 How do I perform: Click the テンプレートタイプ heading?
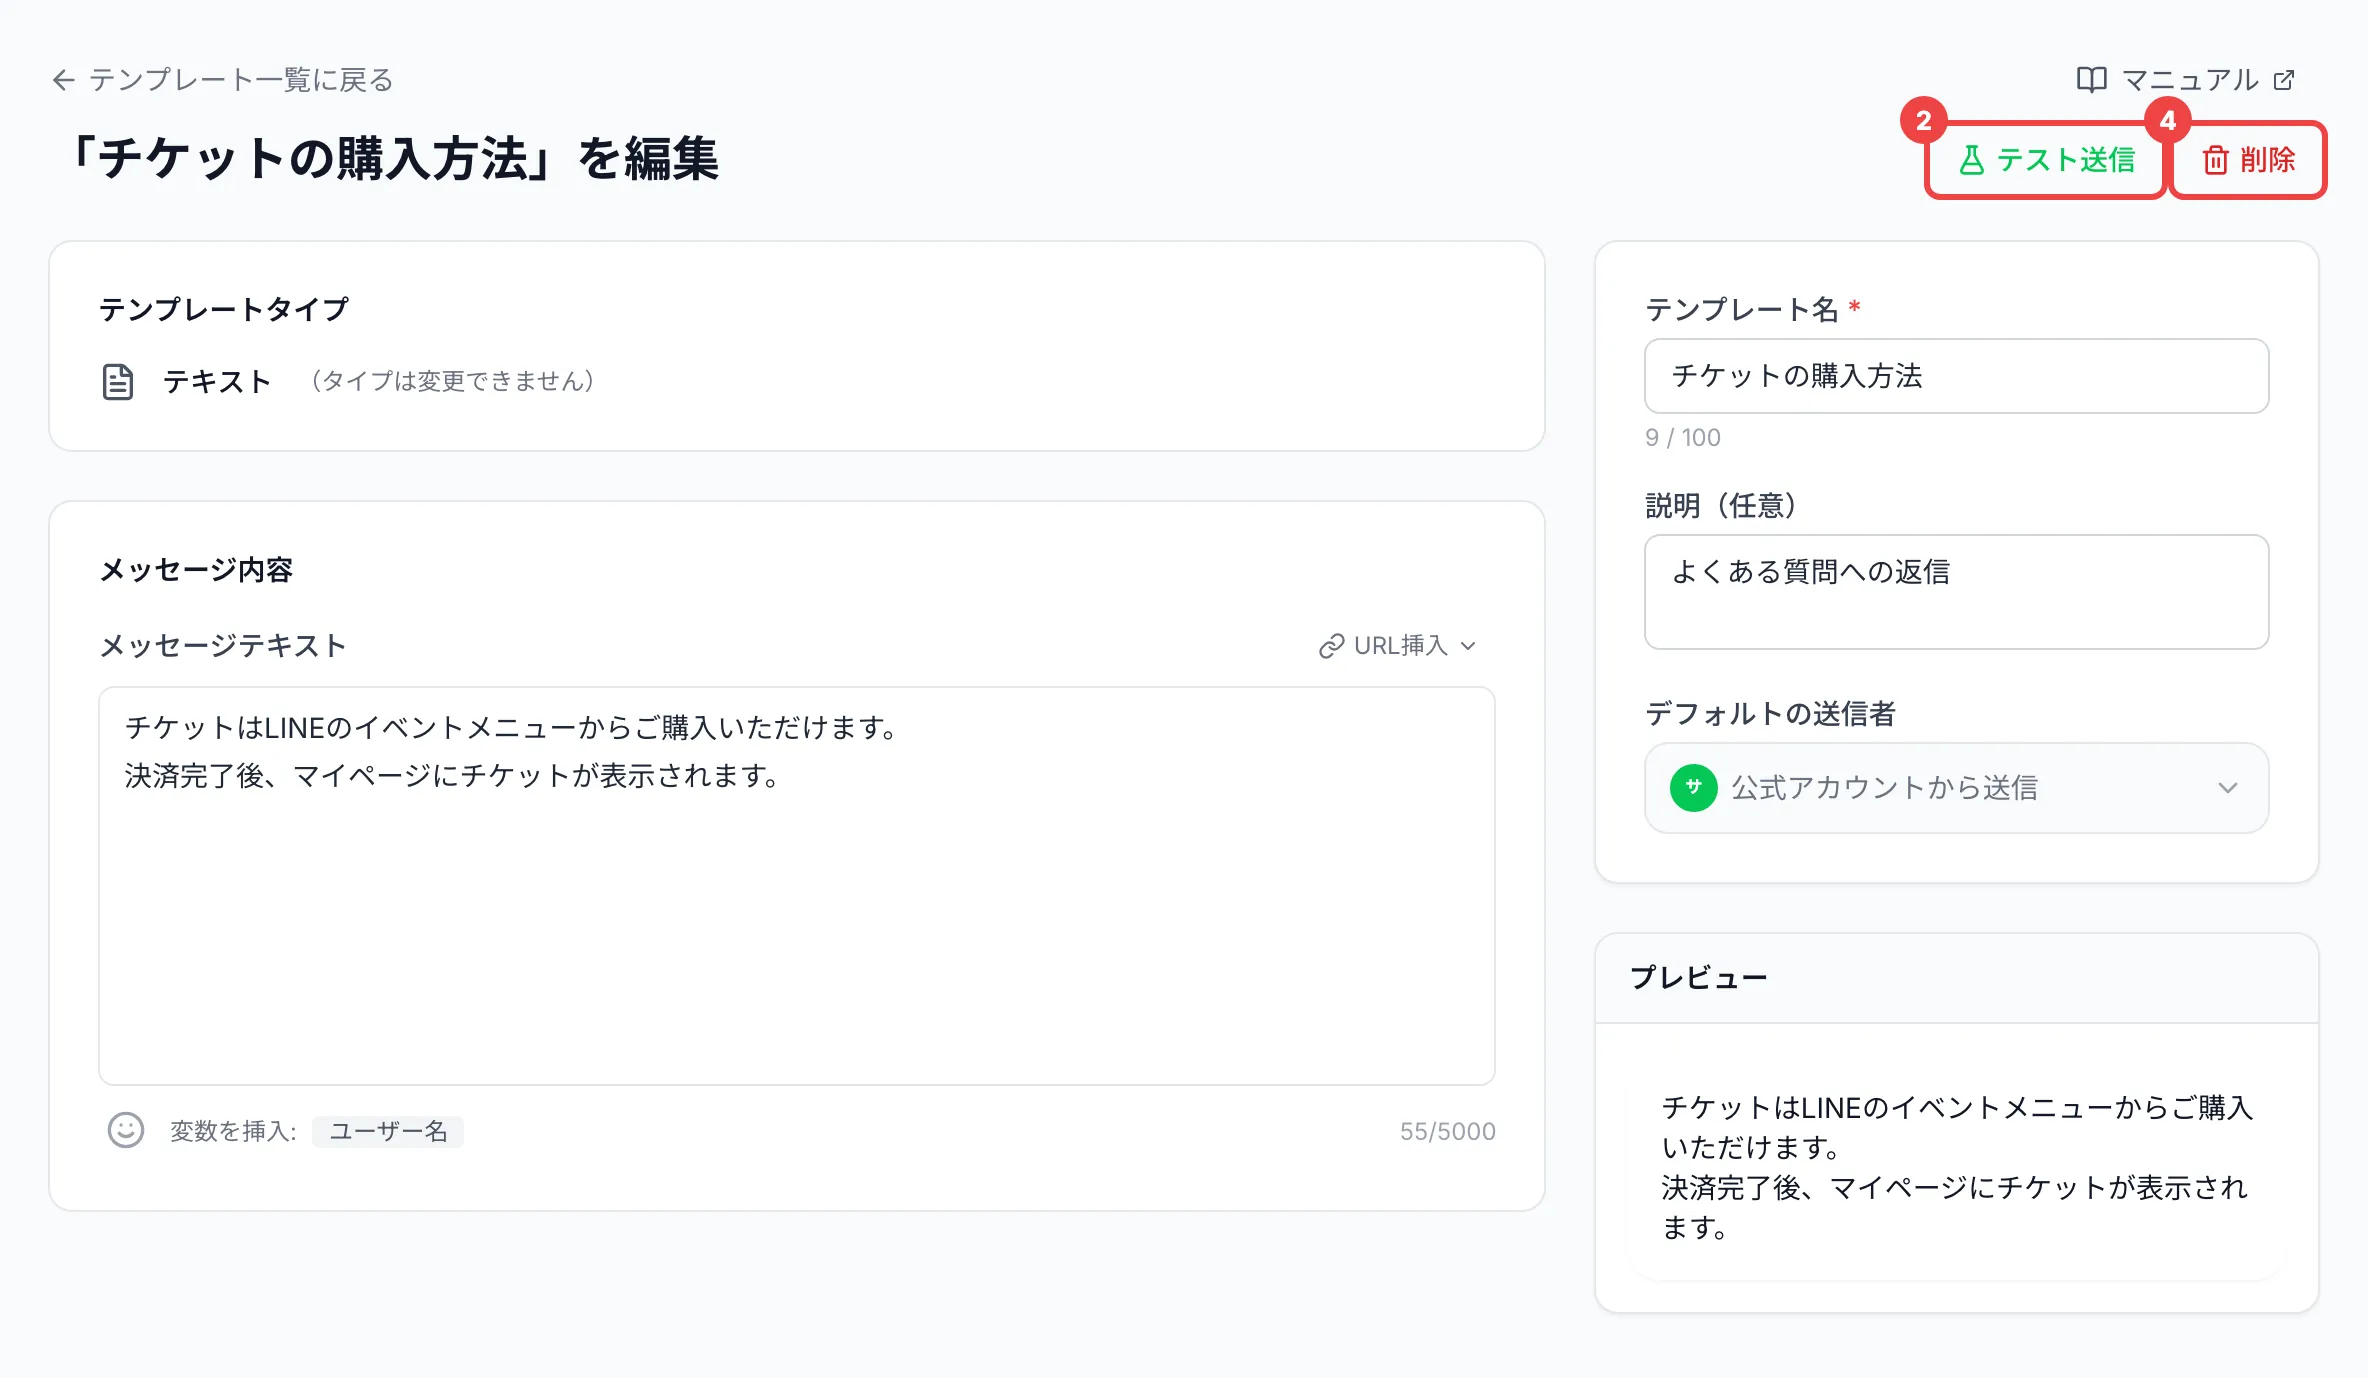click(224, 310)
